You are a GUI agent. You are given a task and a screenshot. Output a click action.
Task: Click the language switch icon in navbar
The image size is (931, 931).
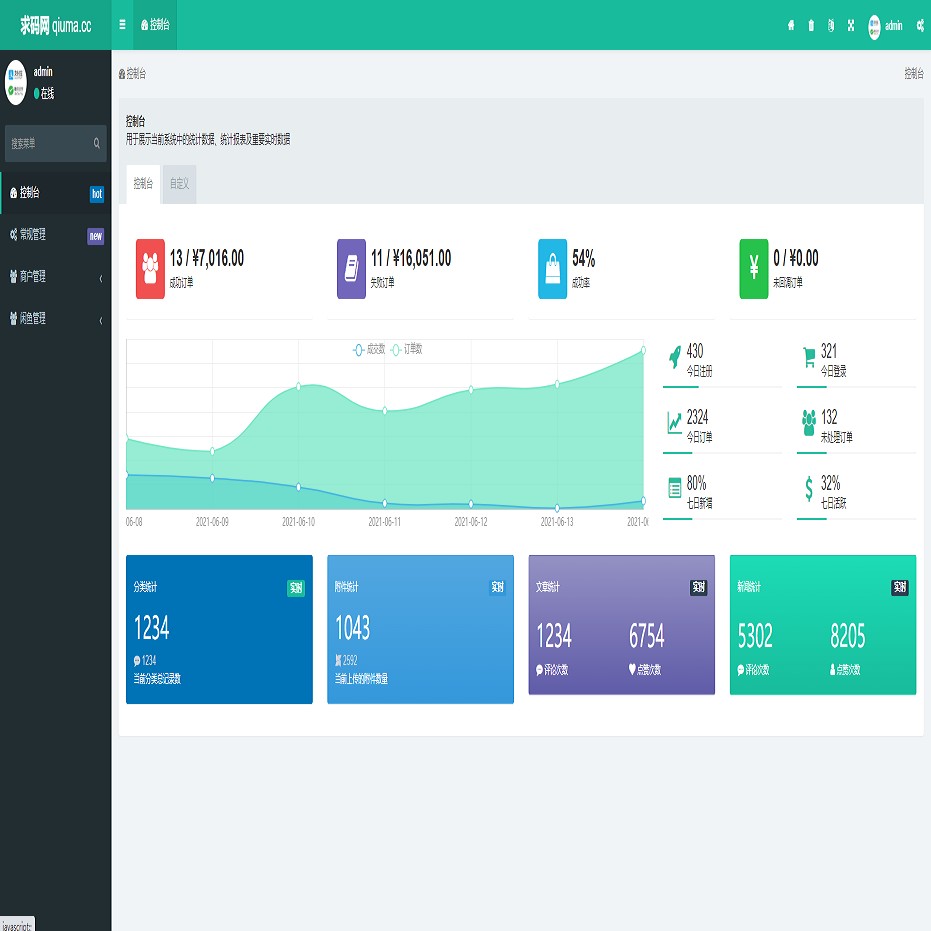pos(831,25)
